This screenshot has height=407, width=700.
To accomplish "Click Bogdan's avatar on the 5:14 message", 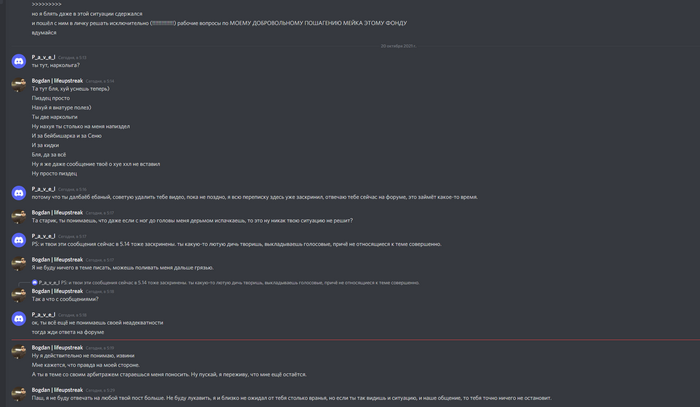I will click(19, 85).
